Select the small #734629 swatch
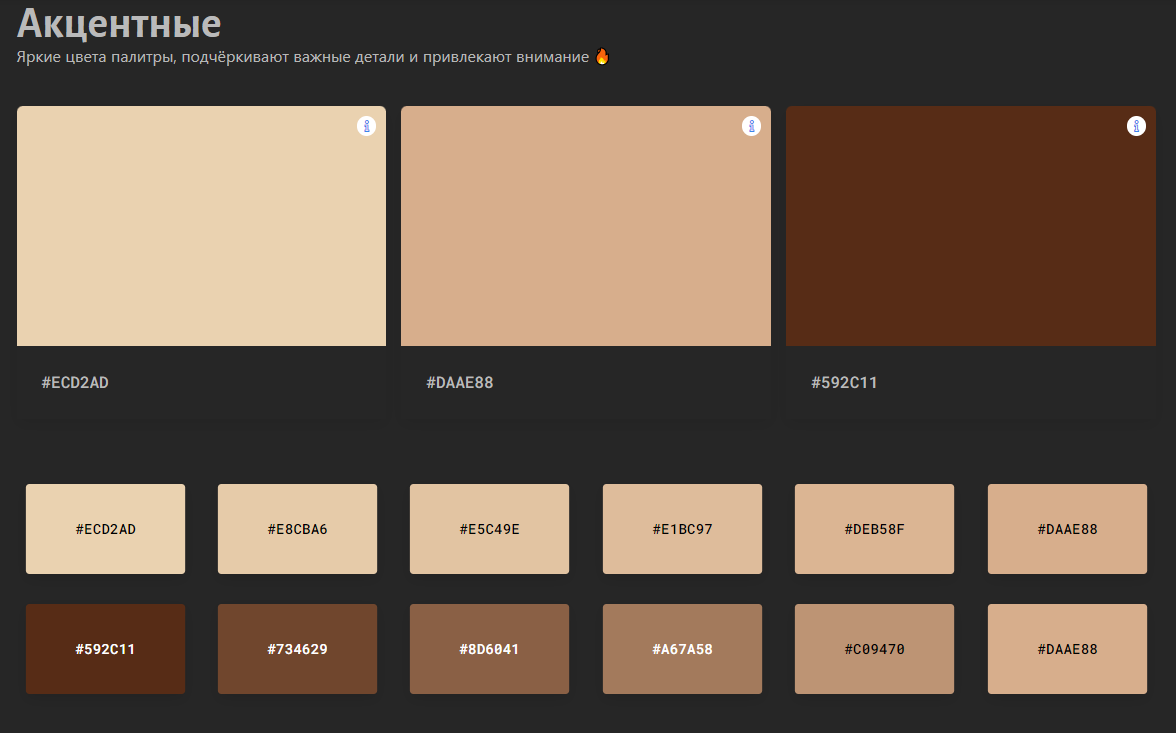The height and width of the screenshot is (733, 1176). tap(297, 649)
